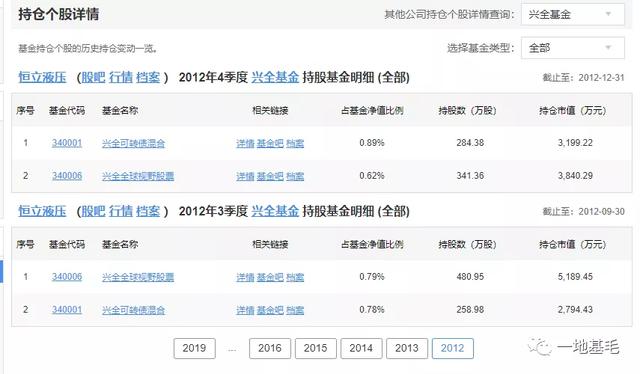Click the 3,199.22 market value cell
This screenshot has width=640, height=374.
click(575, 143)
